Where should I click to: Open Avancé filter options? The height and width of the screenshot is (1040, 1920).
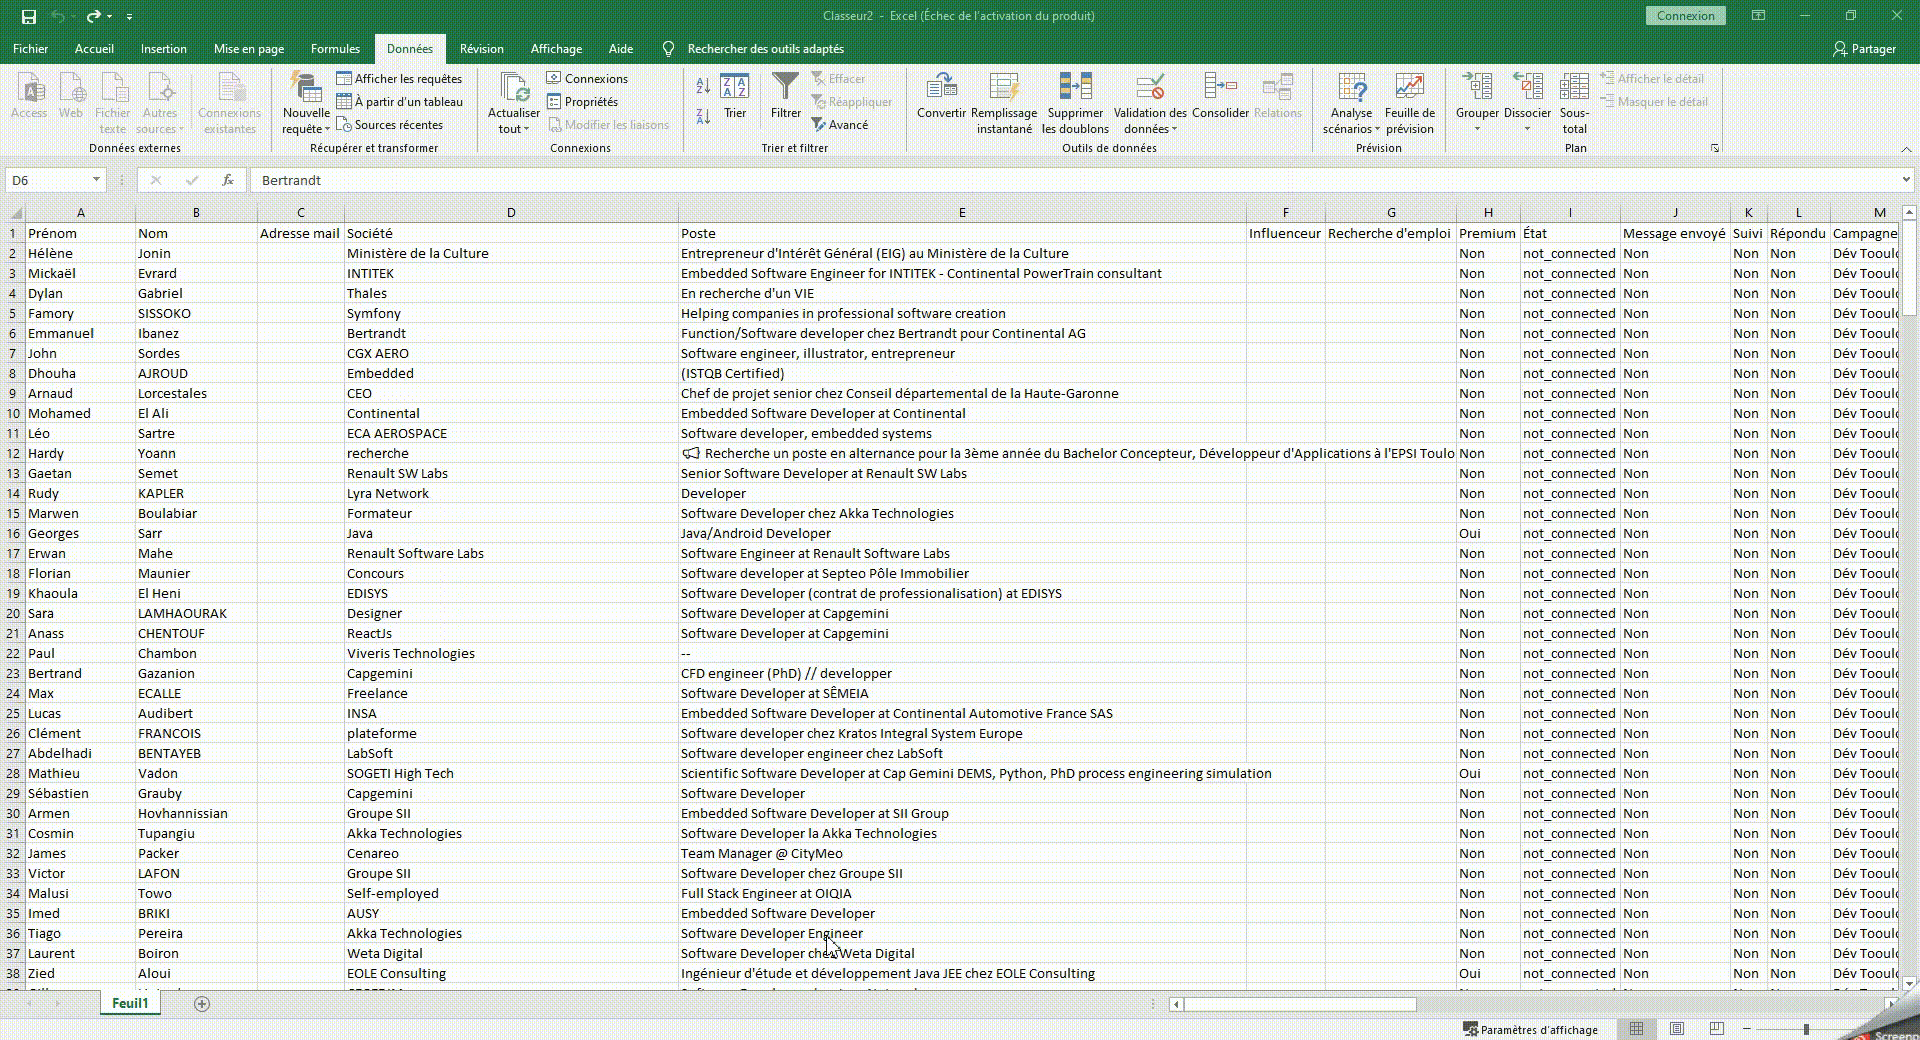click(x=839, y=124)
